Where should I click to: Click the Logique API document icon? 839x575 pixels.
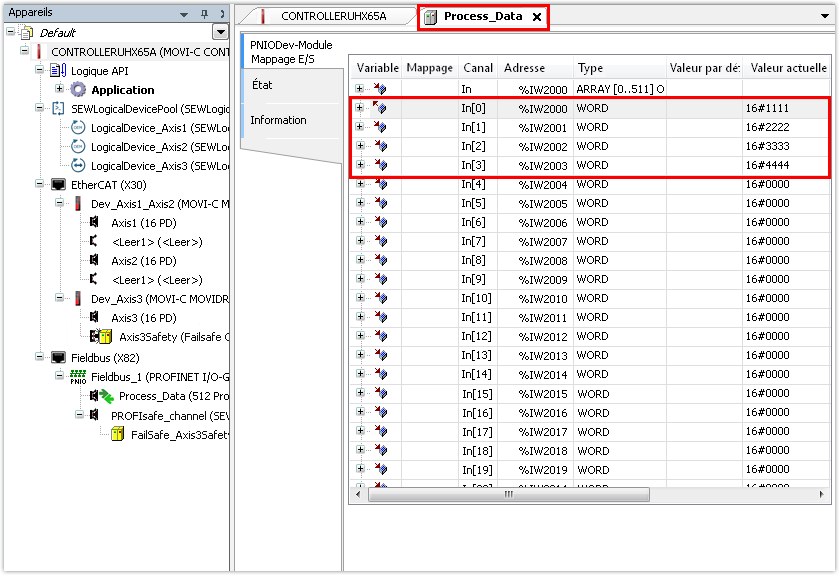click(59, 71)
